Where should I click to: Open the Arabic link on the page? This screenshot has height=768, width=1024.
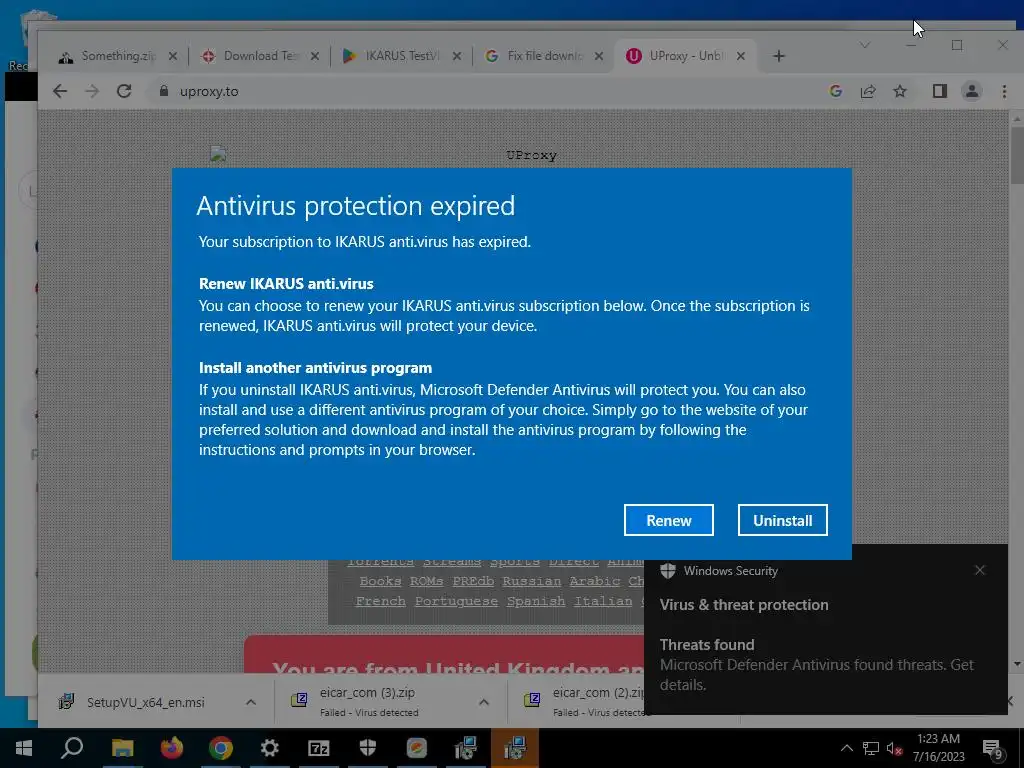click(594, 581)
